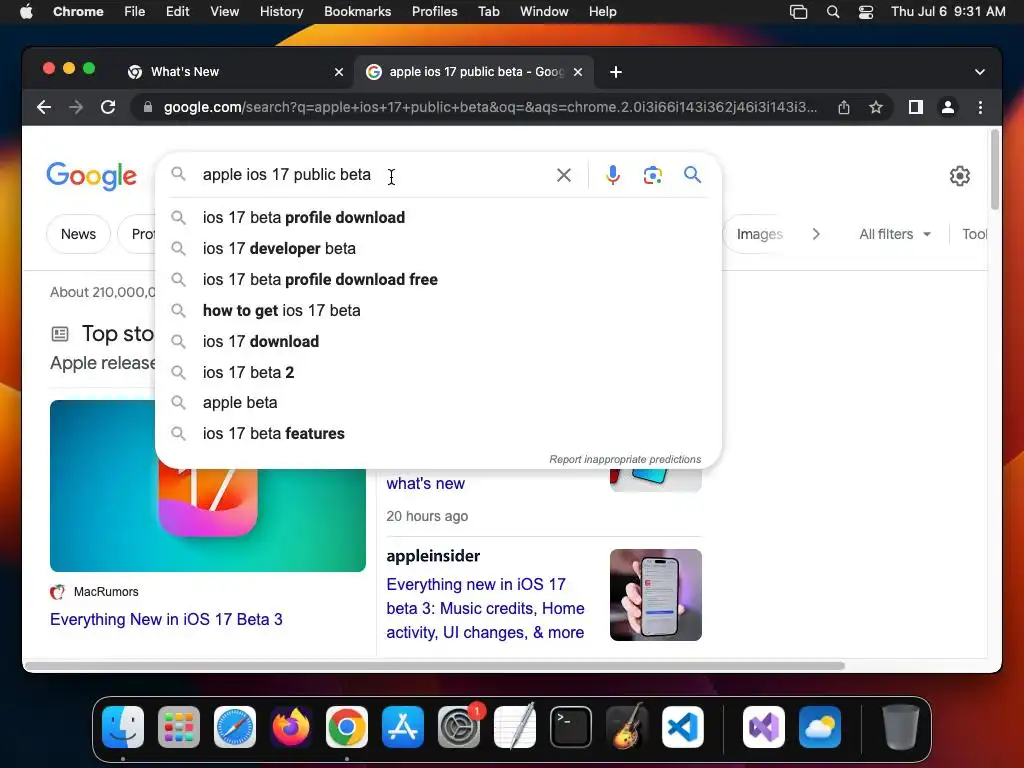Search by image with Google Lens icon

(652, 175)
